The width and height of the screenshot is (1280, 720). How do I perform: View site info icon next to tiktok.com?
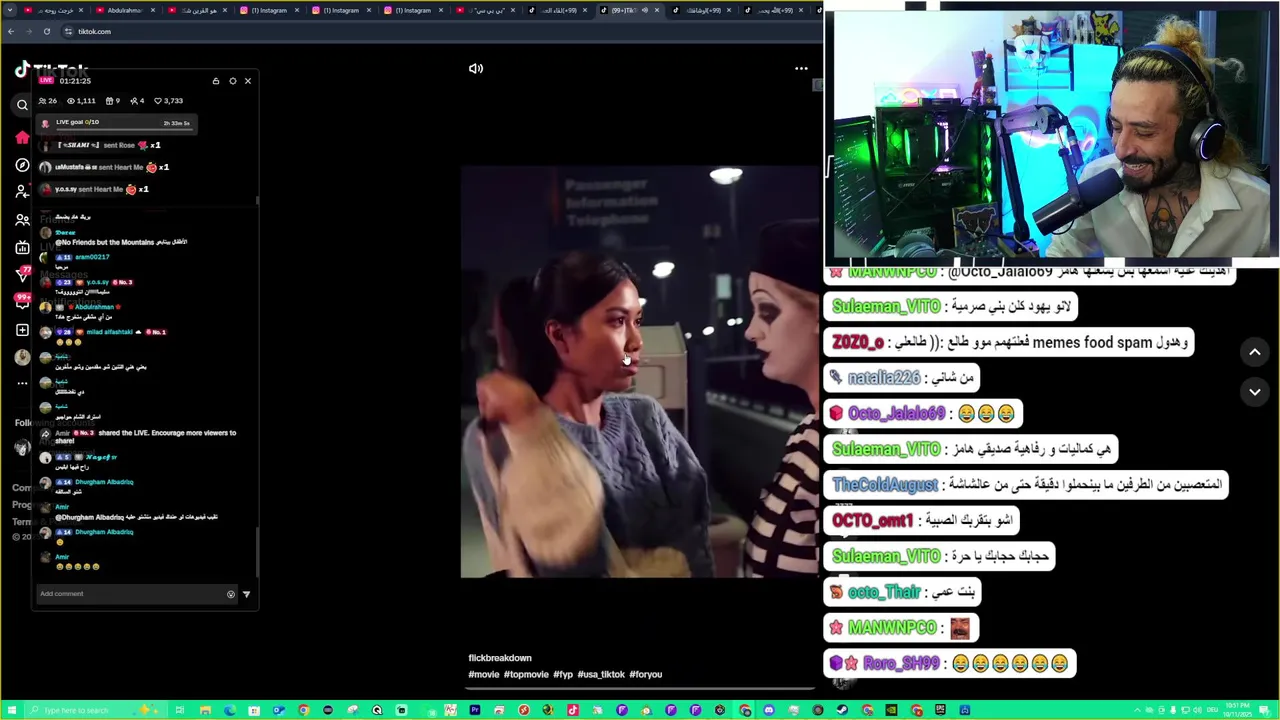pos(68,31)
